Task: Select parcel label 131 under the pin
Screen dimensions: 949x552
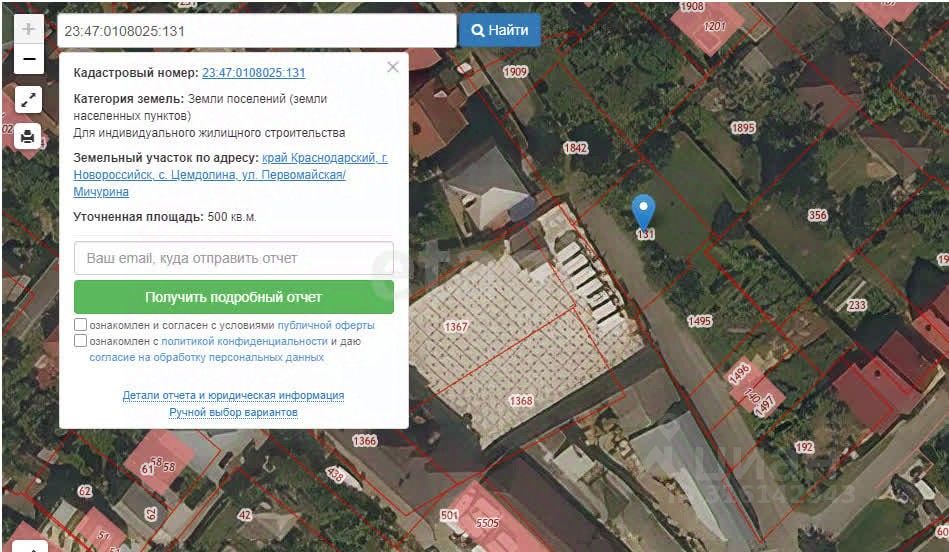Action: point(645,234)
